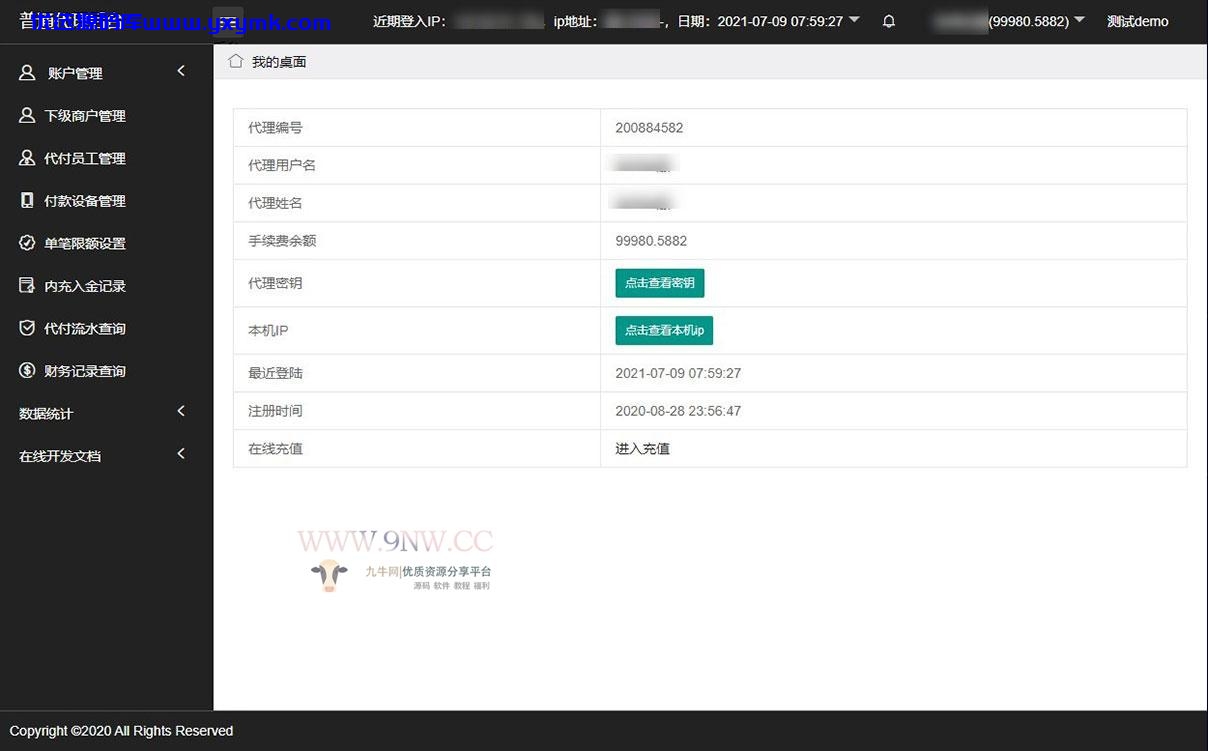Click 测试demo in the header
Screen dimensions: 1208x751
point(1137,21)
